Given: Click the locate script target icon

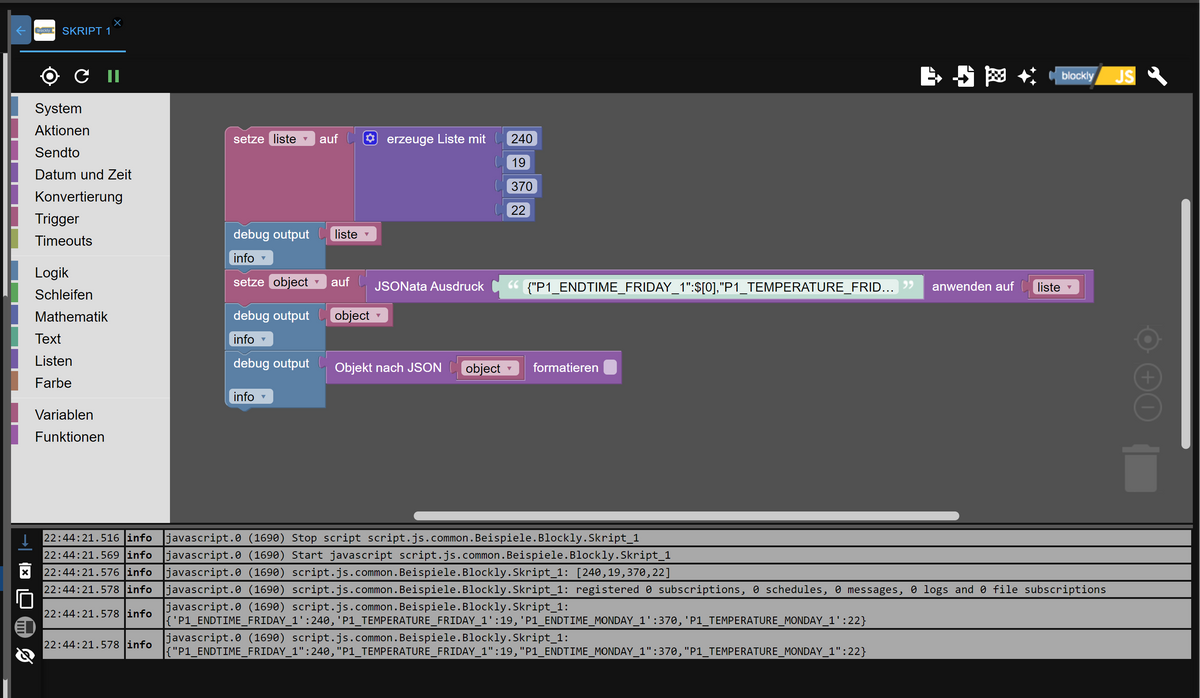Looking at the screenshot, I should point(50,76).
